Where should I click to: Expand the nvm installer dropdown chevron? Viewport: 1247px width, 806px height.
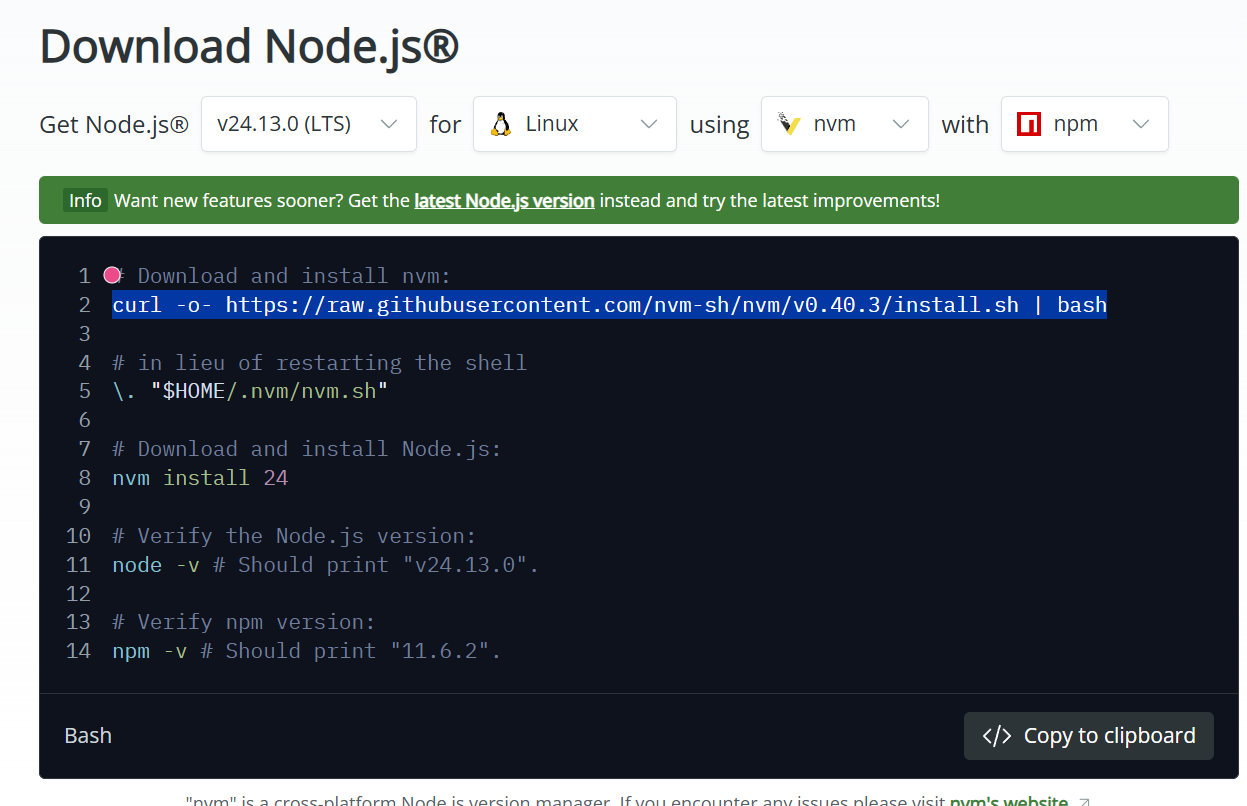pyautogui.click(x=901, y=124)
